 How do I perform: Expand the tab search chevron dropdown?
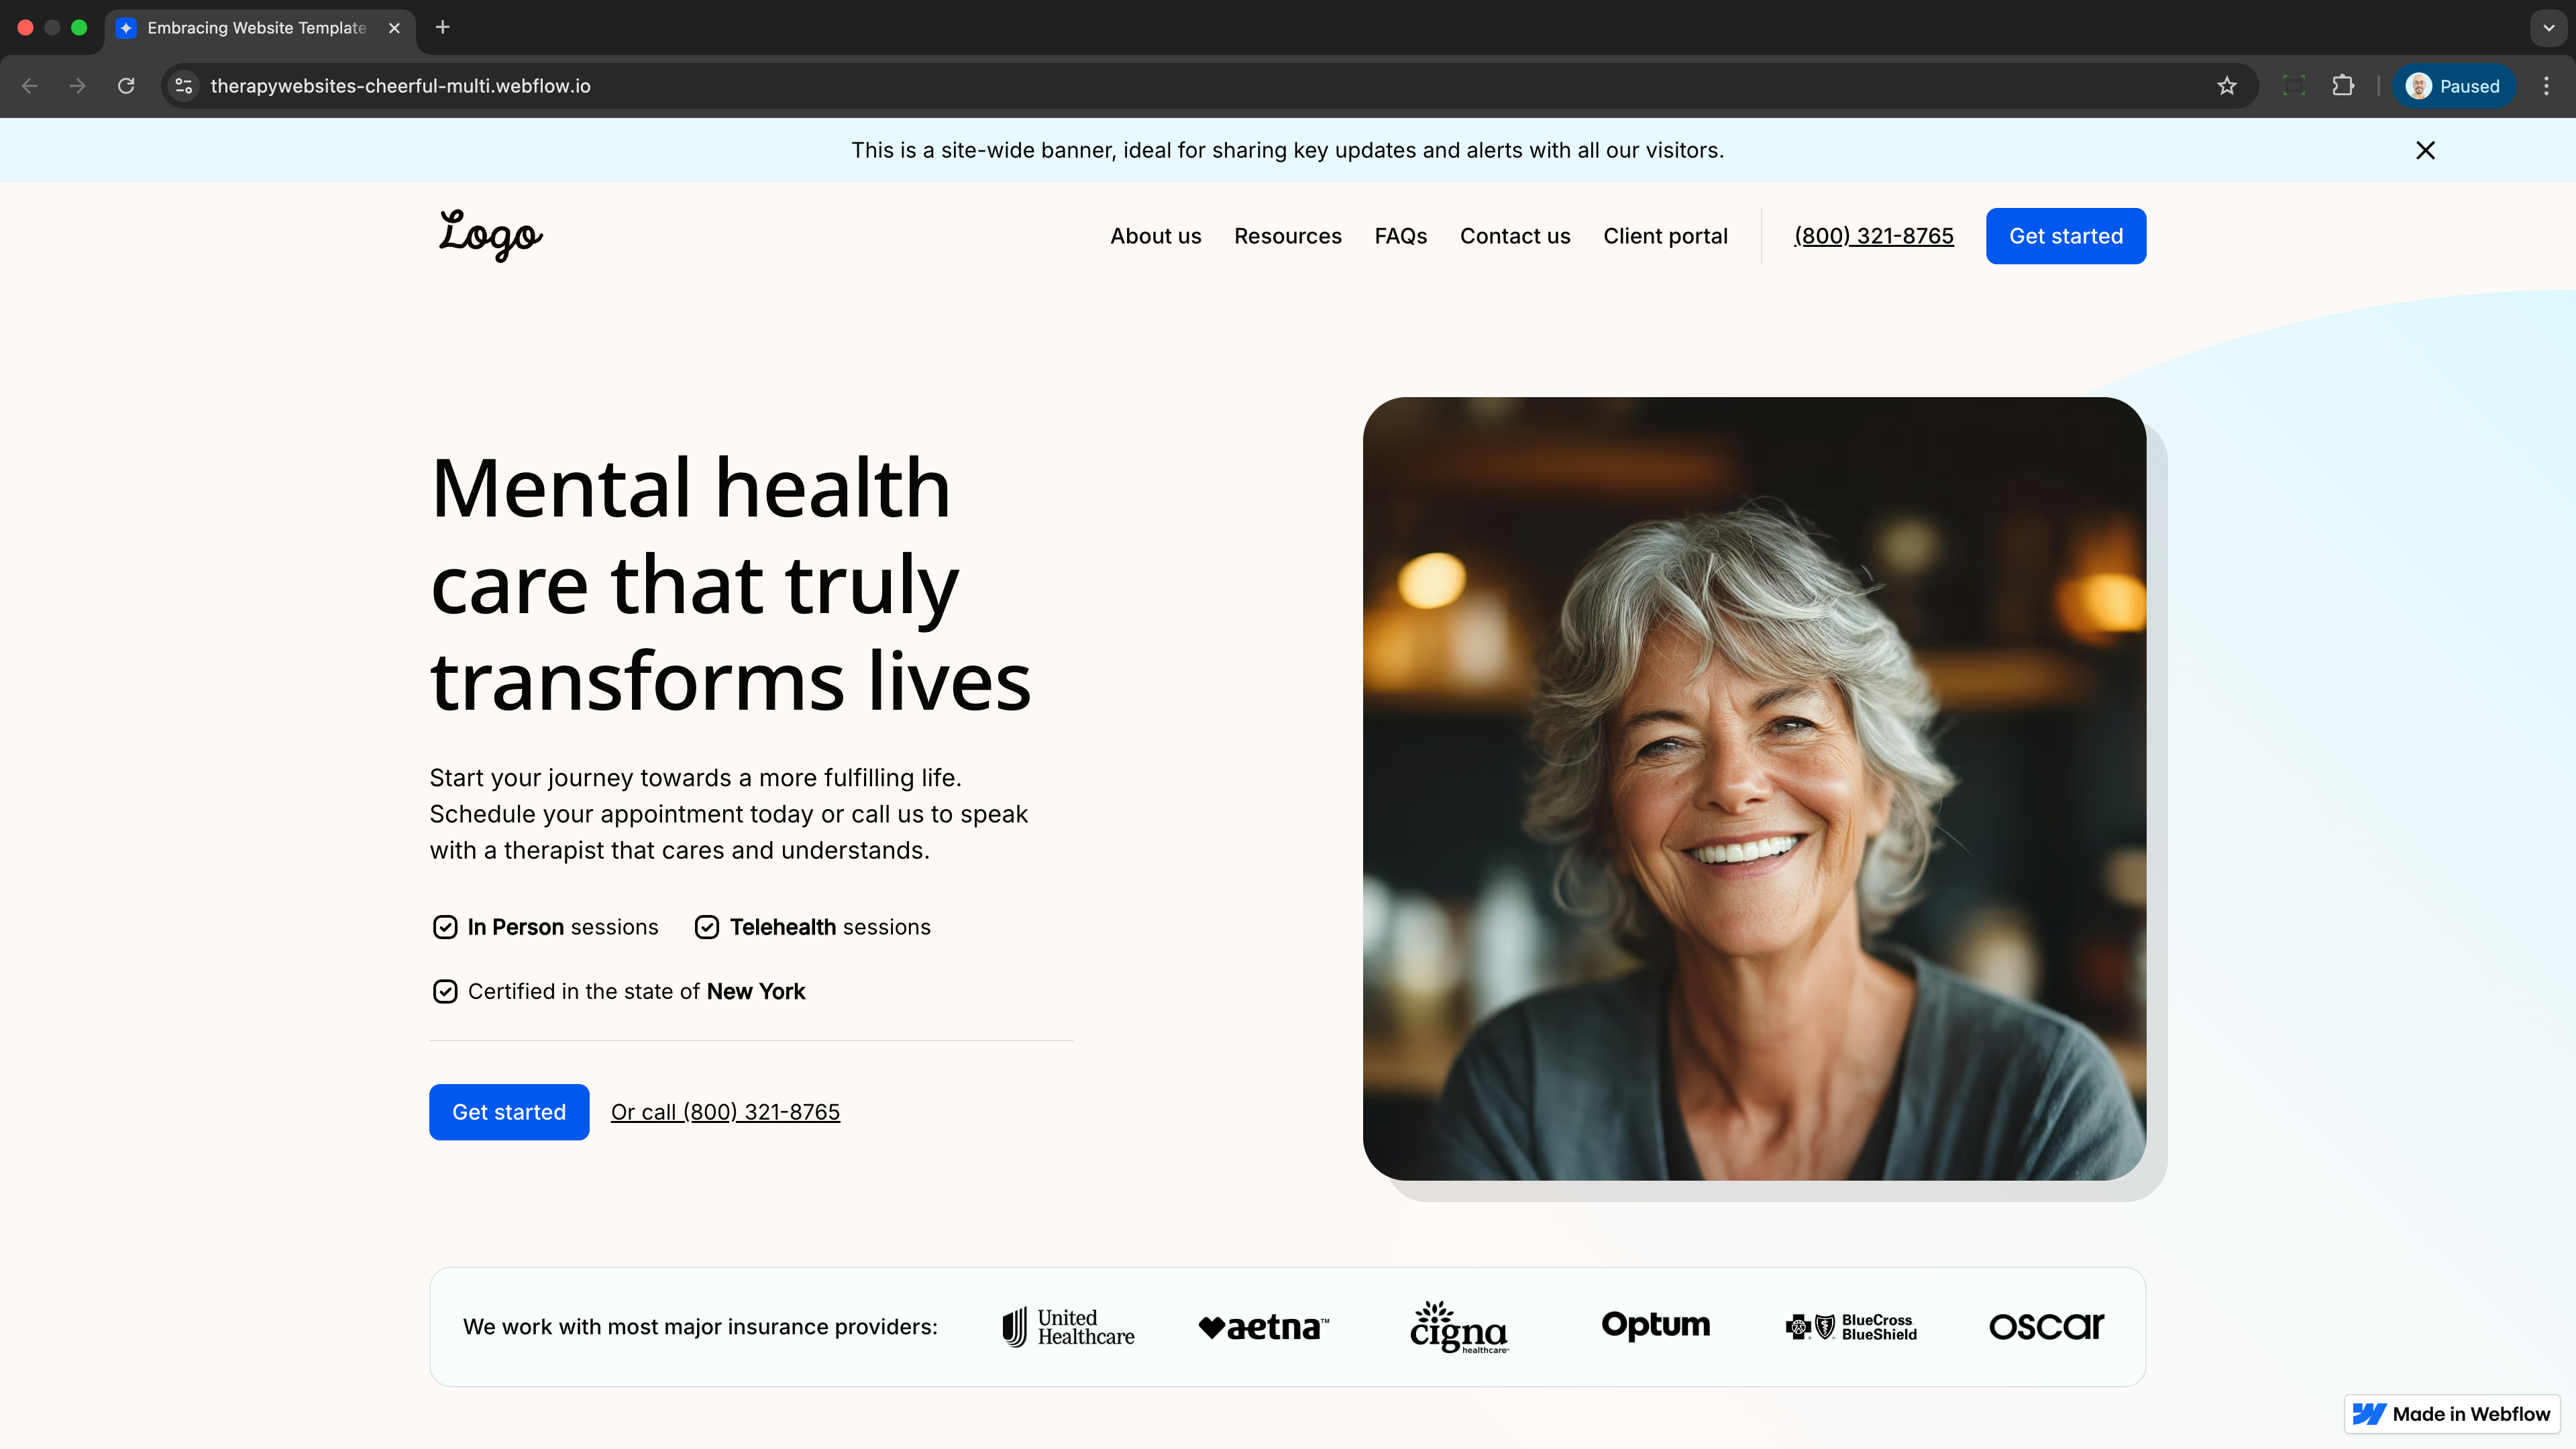tap(2548, 28)
